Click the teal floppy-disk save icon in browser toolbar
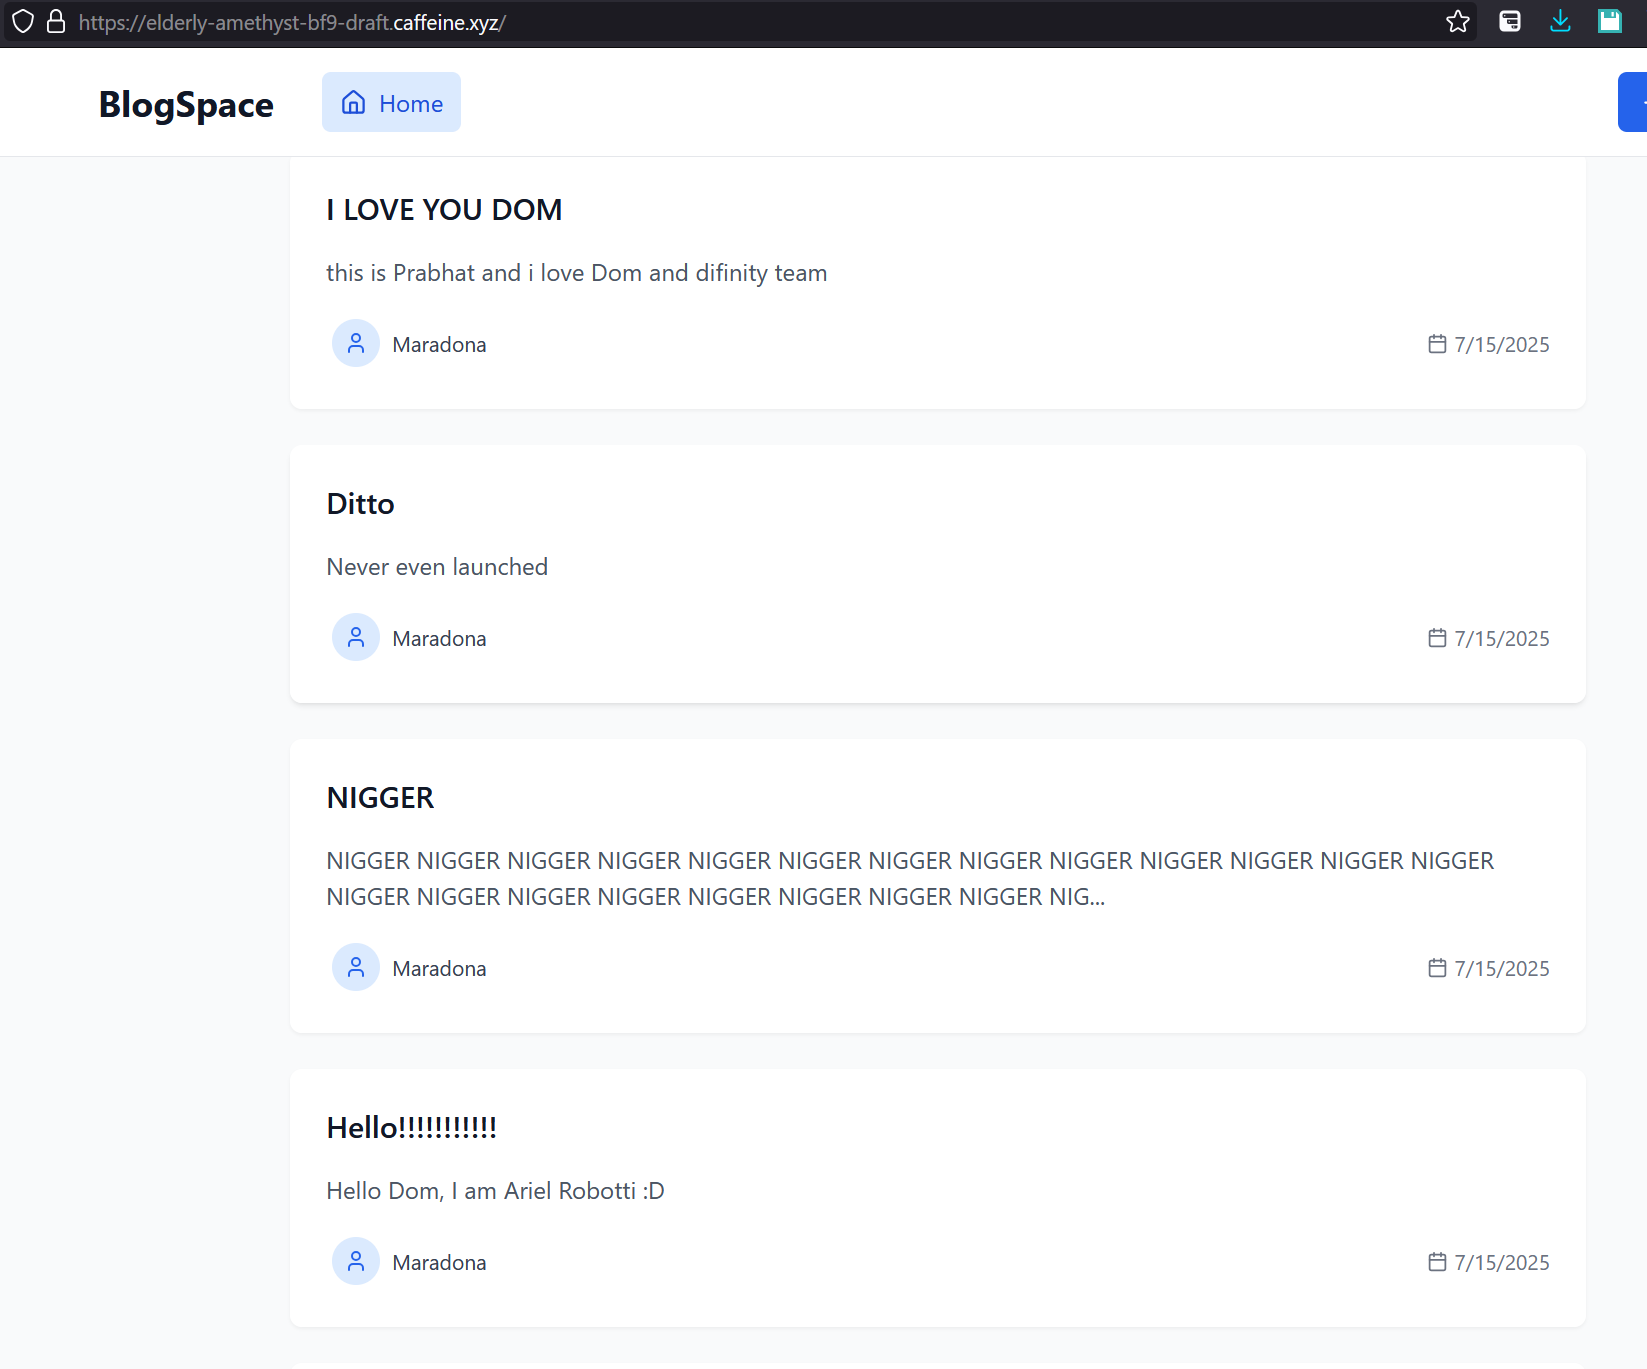The image size is (1647, 1369). tap(1610, 21)
